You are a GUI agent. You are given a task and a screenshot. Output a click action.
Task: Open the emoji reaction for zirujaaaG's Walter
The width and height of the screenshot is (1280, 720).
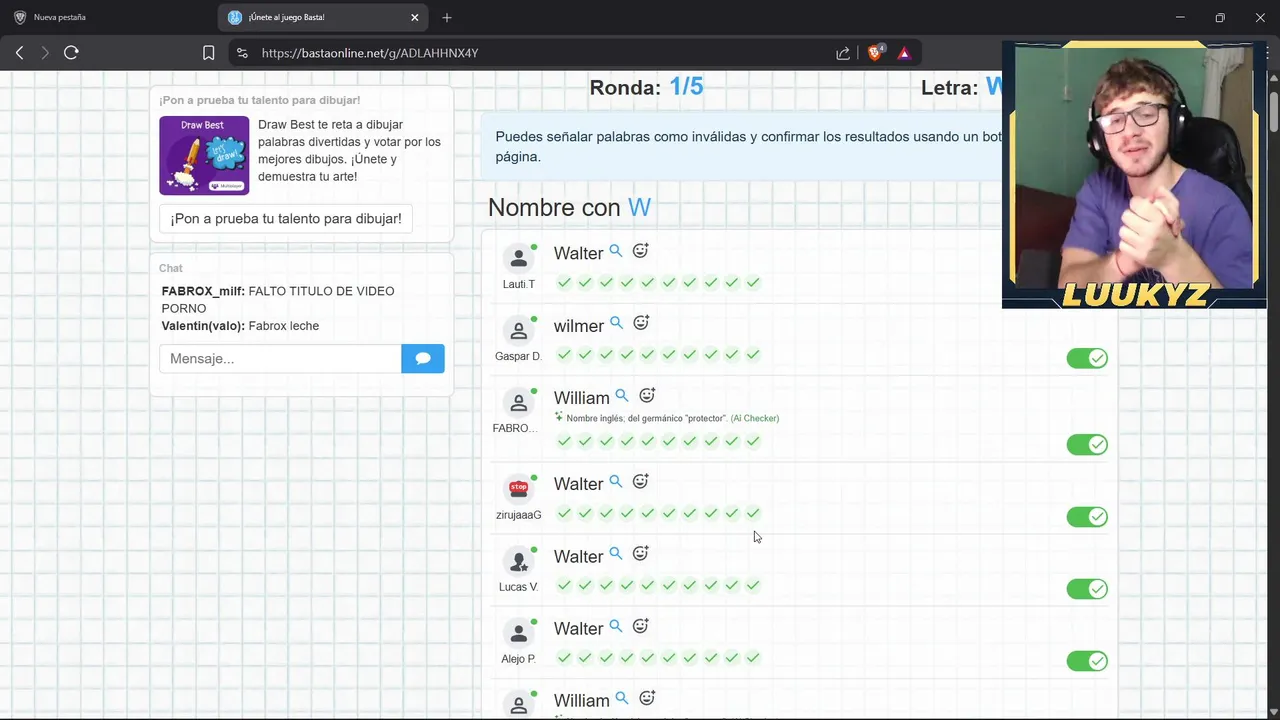click(x=641, y=481)
